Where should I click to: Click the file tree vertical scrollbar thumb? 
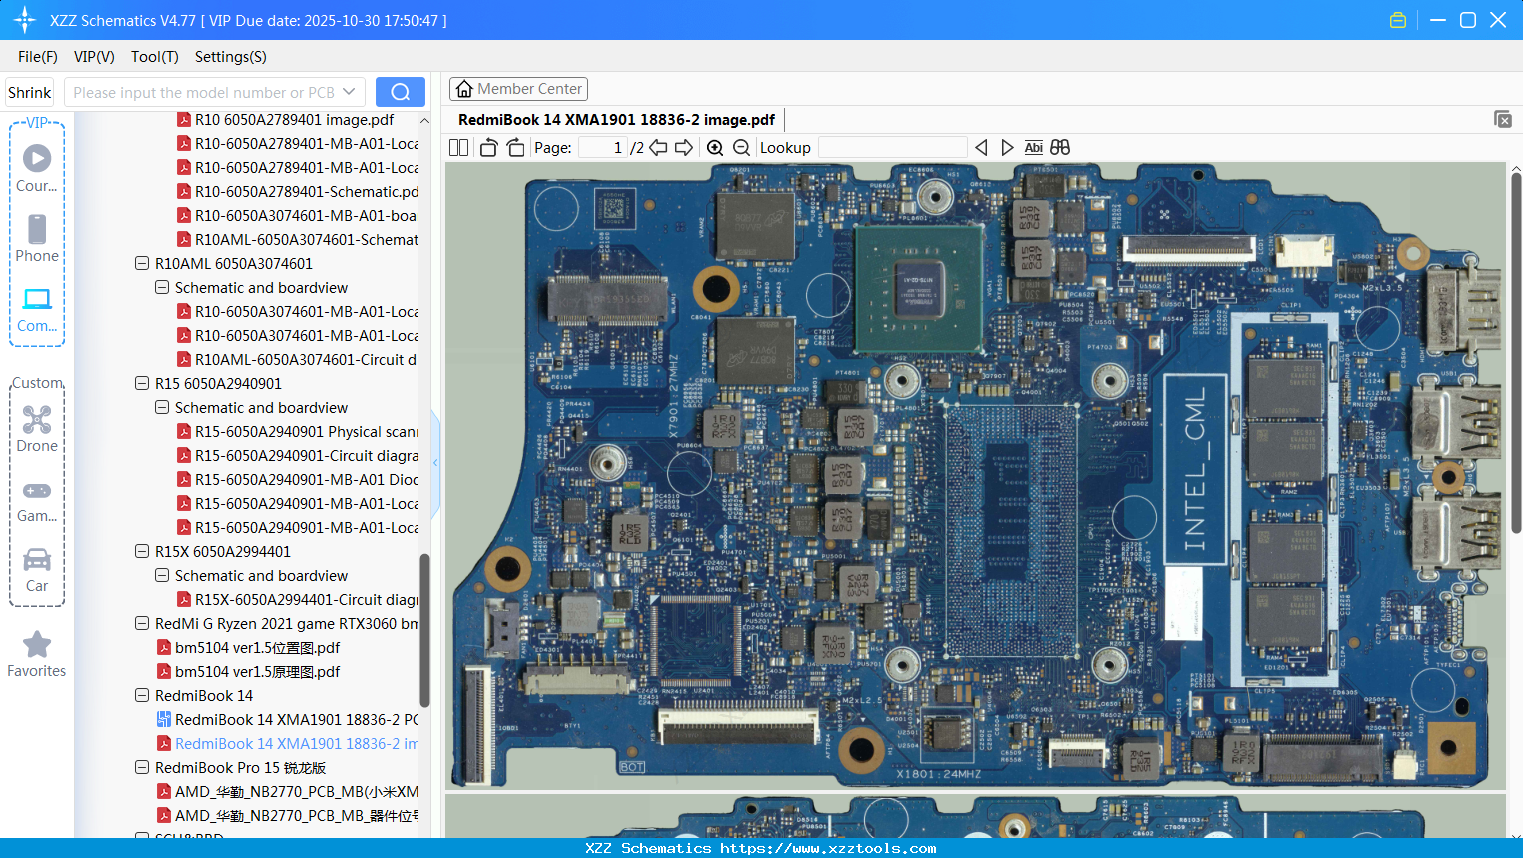tap(424, 630)
